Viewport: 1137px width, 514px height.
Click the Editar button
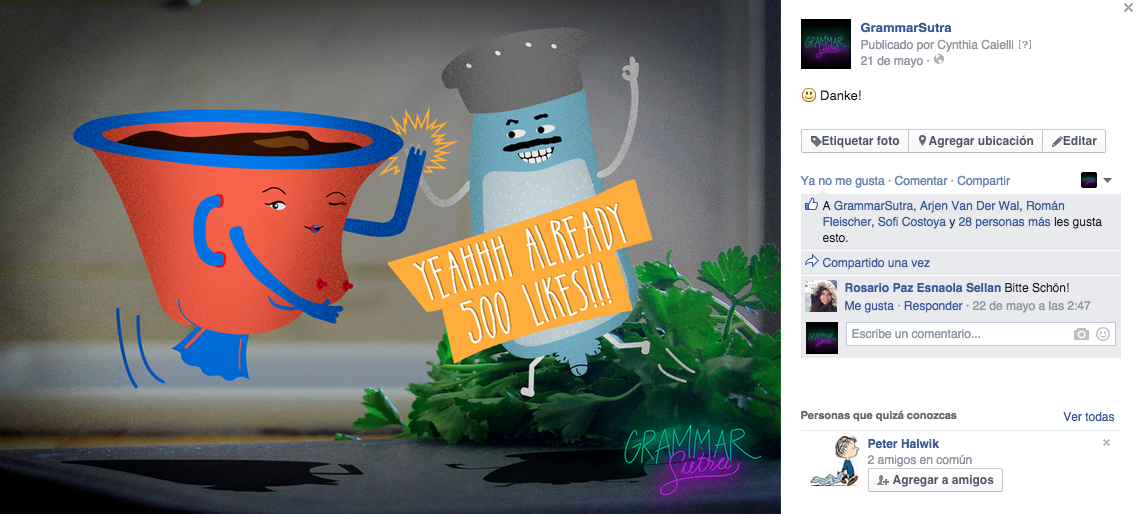1074,141
